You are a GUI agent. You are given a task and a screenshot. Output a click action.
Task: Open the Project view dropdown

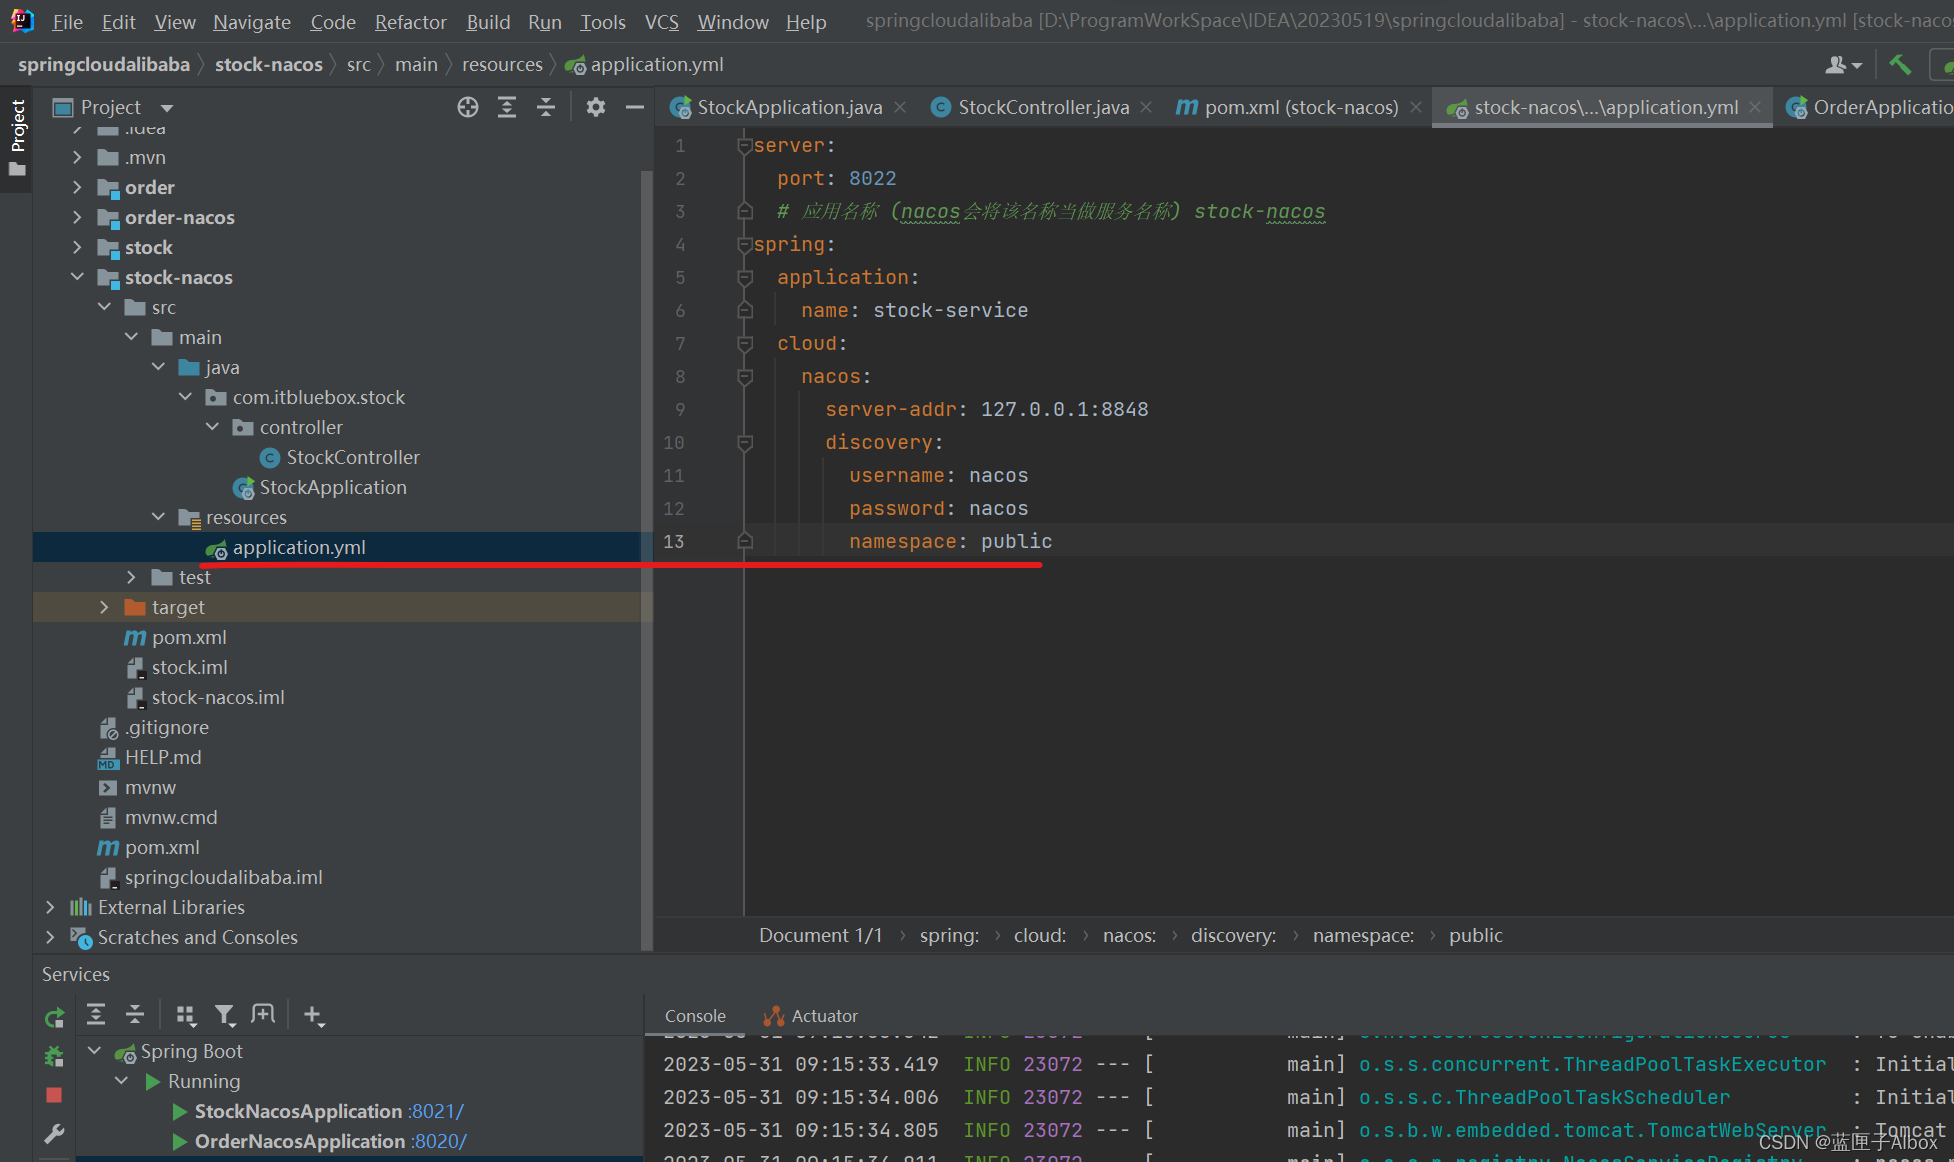pyautogui.click(x=167, y=108)
